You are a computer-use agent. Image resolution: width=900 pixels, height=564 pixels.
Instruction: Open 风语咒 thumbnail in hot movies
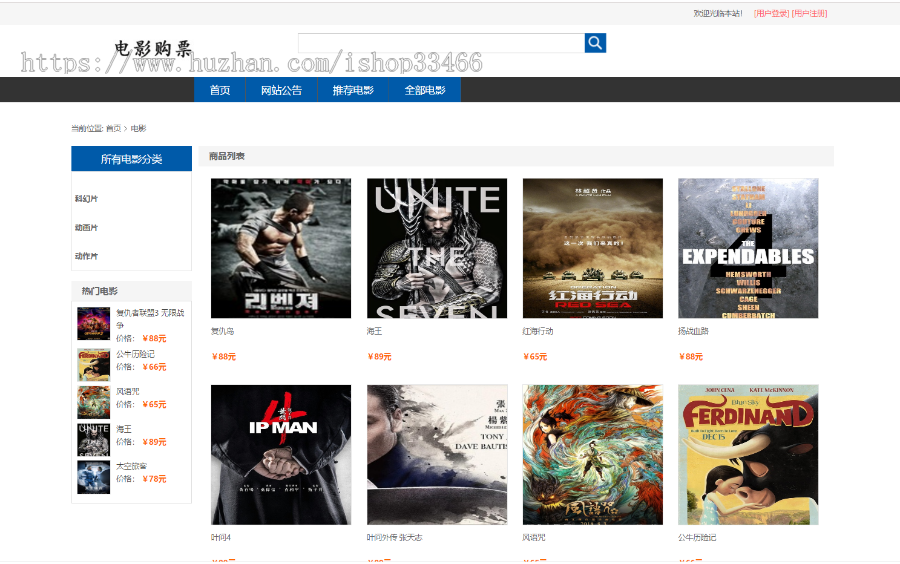tap(94, 402)
